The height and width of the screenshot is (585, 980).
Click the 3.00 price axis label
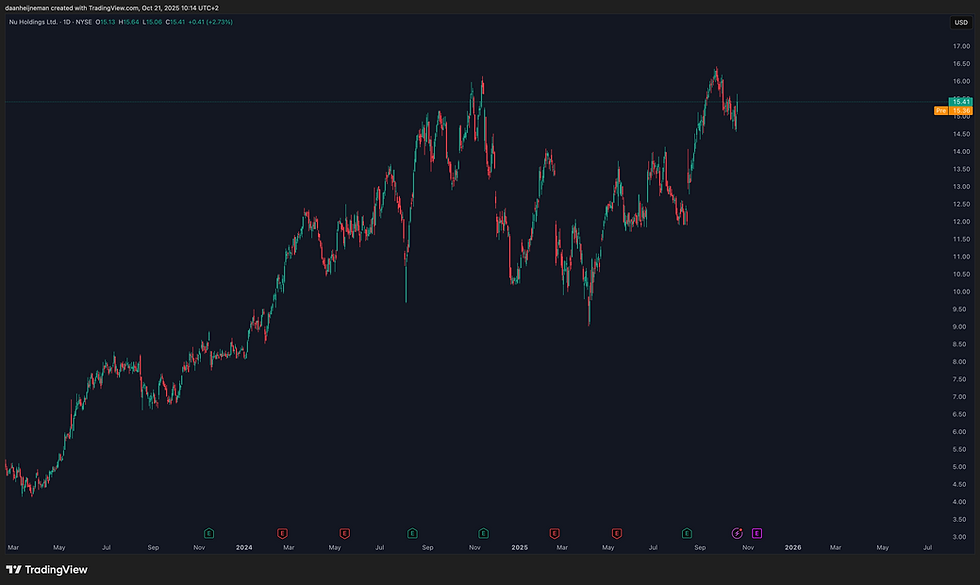click(x=959, y=537)
